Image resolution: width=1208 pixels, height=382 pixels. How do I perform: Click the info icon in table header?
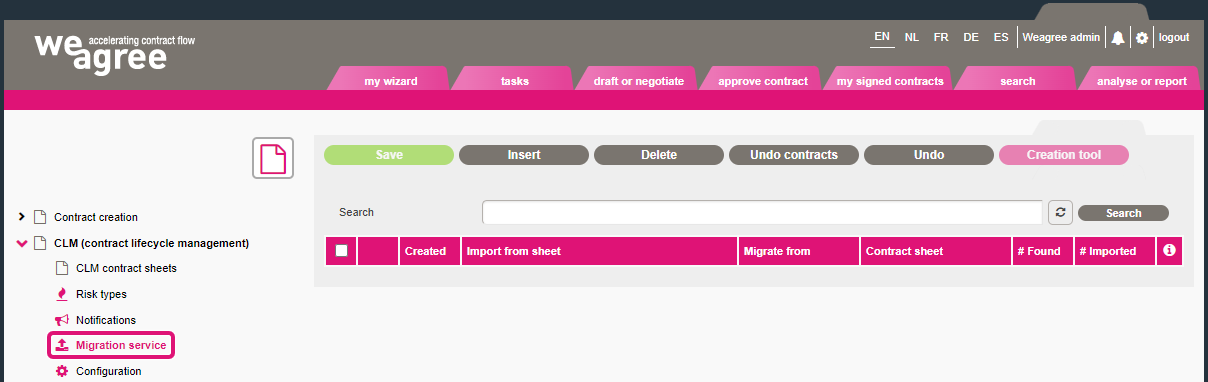click(x=1168, y=251)
